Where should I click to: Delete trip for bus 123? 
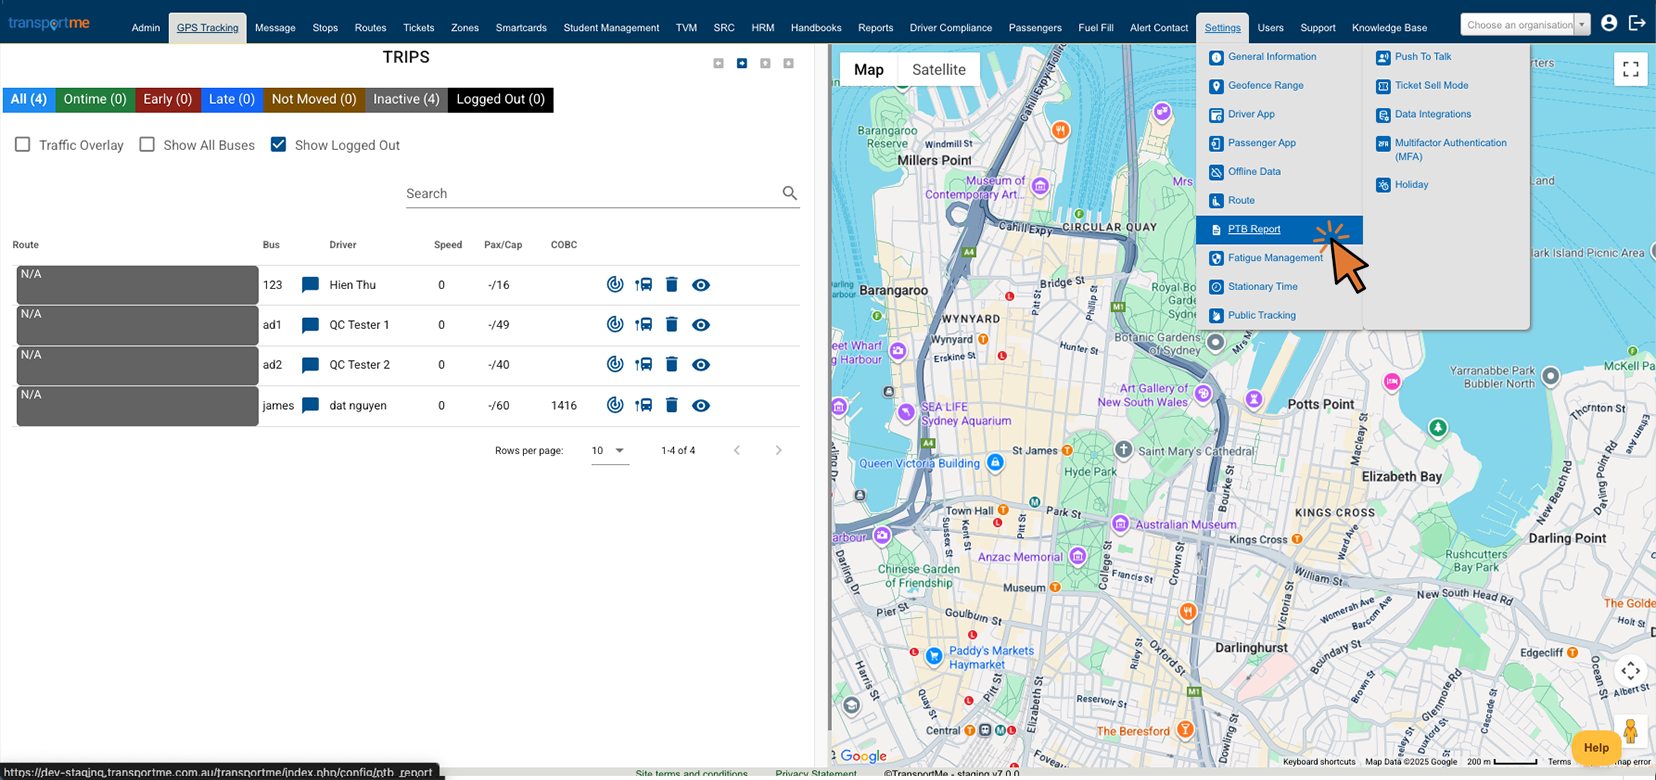[x=672, y=285]
